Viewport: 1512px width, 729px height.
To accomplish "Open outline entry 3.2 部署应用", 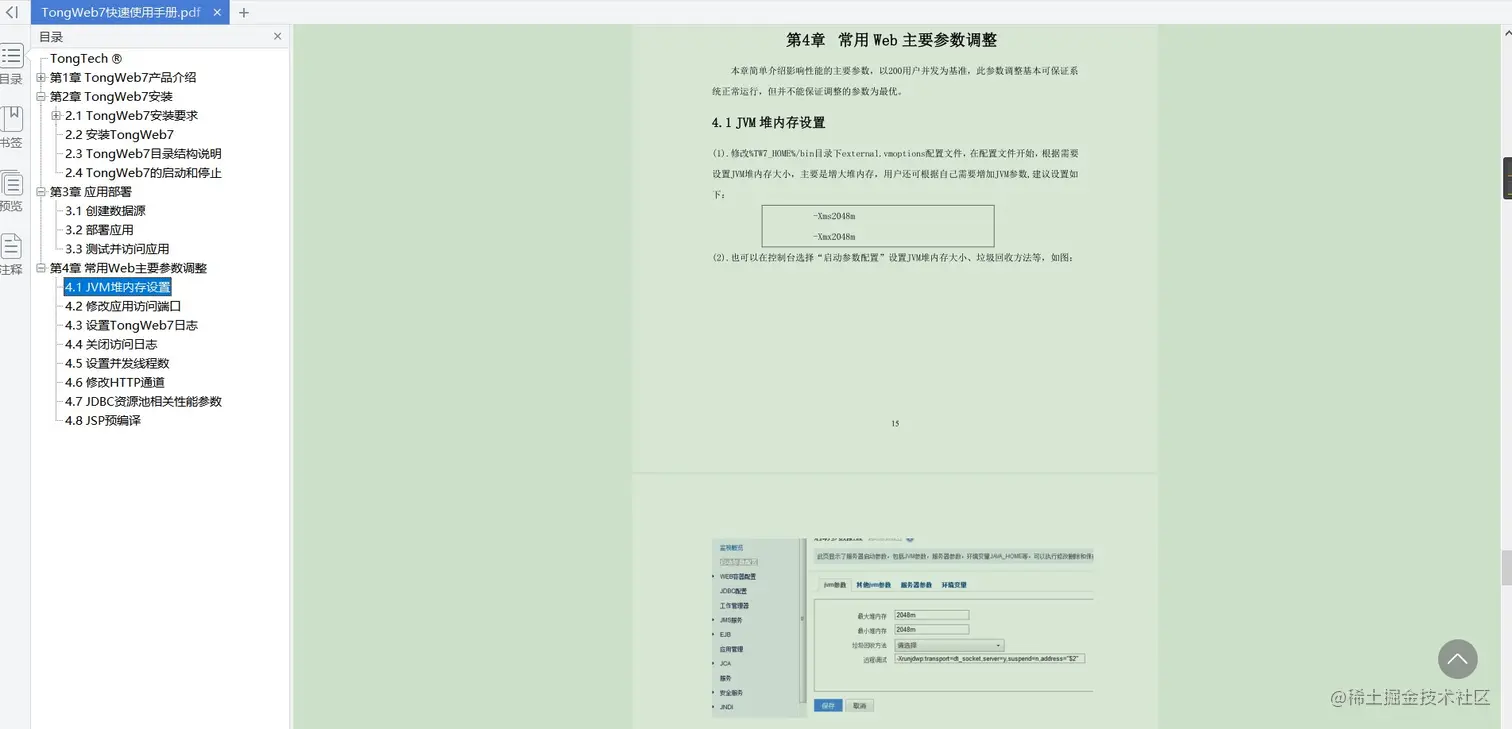I will click(99, 229).
